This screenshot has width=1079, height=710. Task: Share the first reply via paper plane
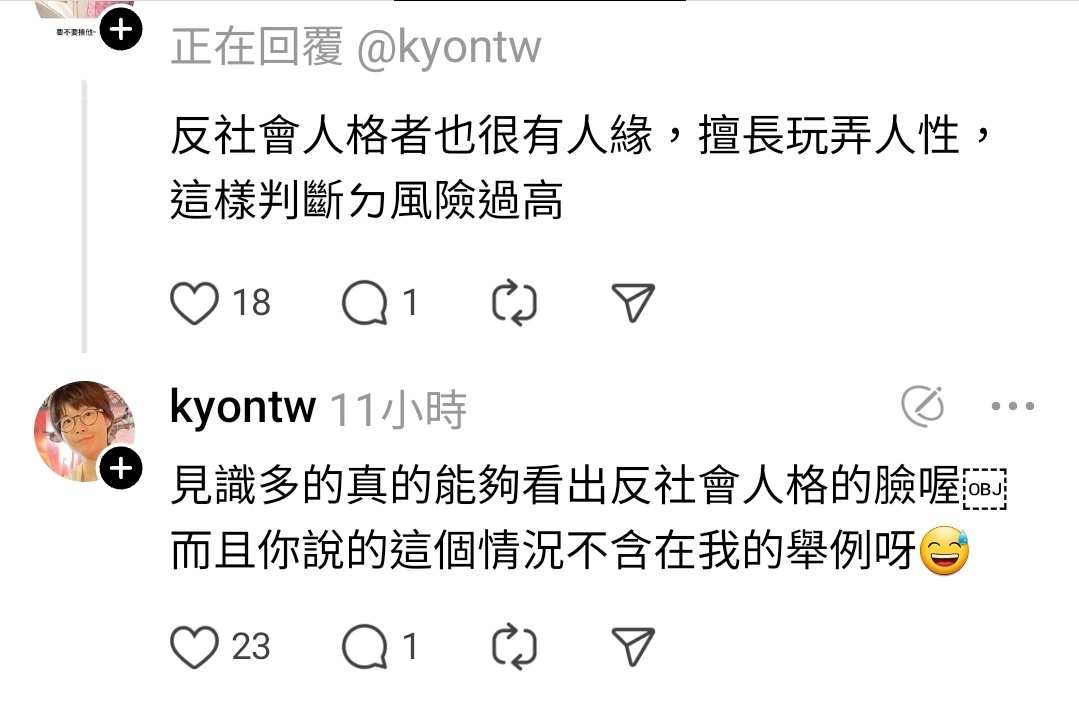[633, 303]
